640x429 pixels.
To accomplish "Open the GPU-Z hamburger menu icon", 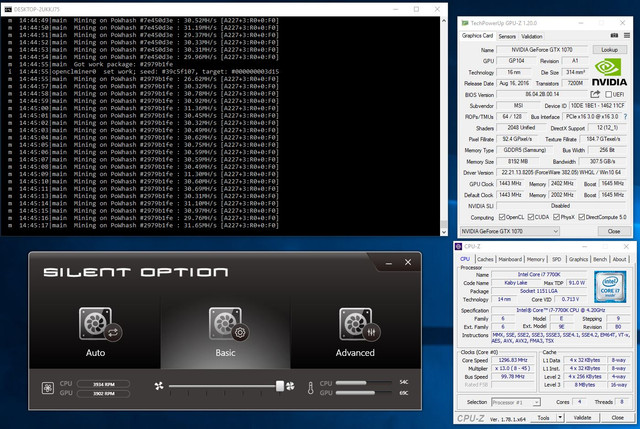I will coord(627,36).
